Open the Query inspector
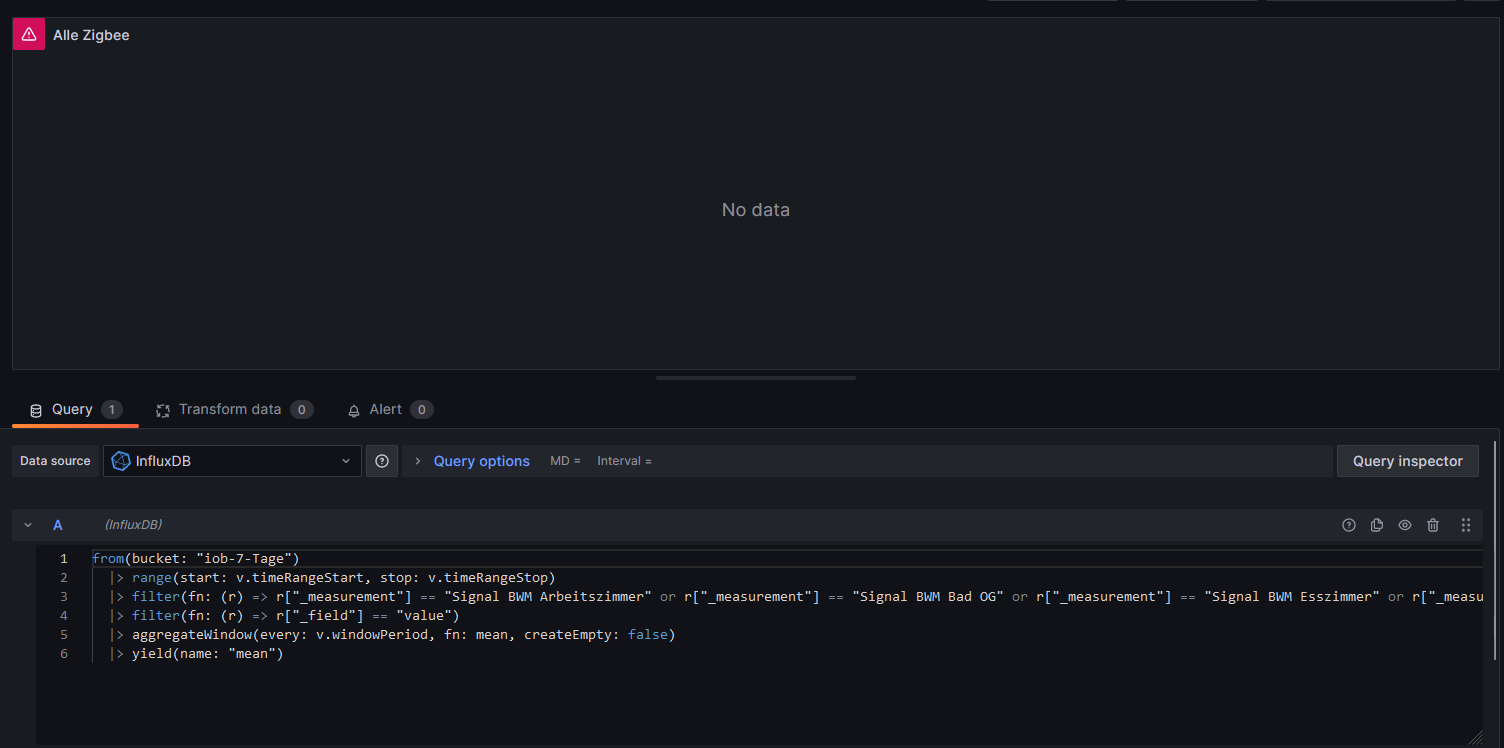This screenshot has height=748, width=1504. (x=1407, y=461)
